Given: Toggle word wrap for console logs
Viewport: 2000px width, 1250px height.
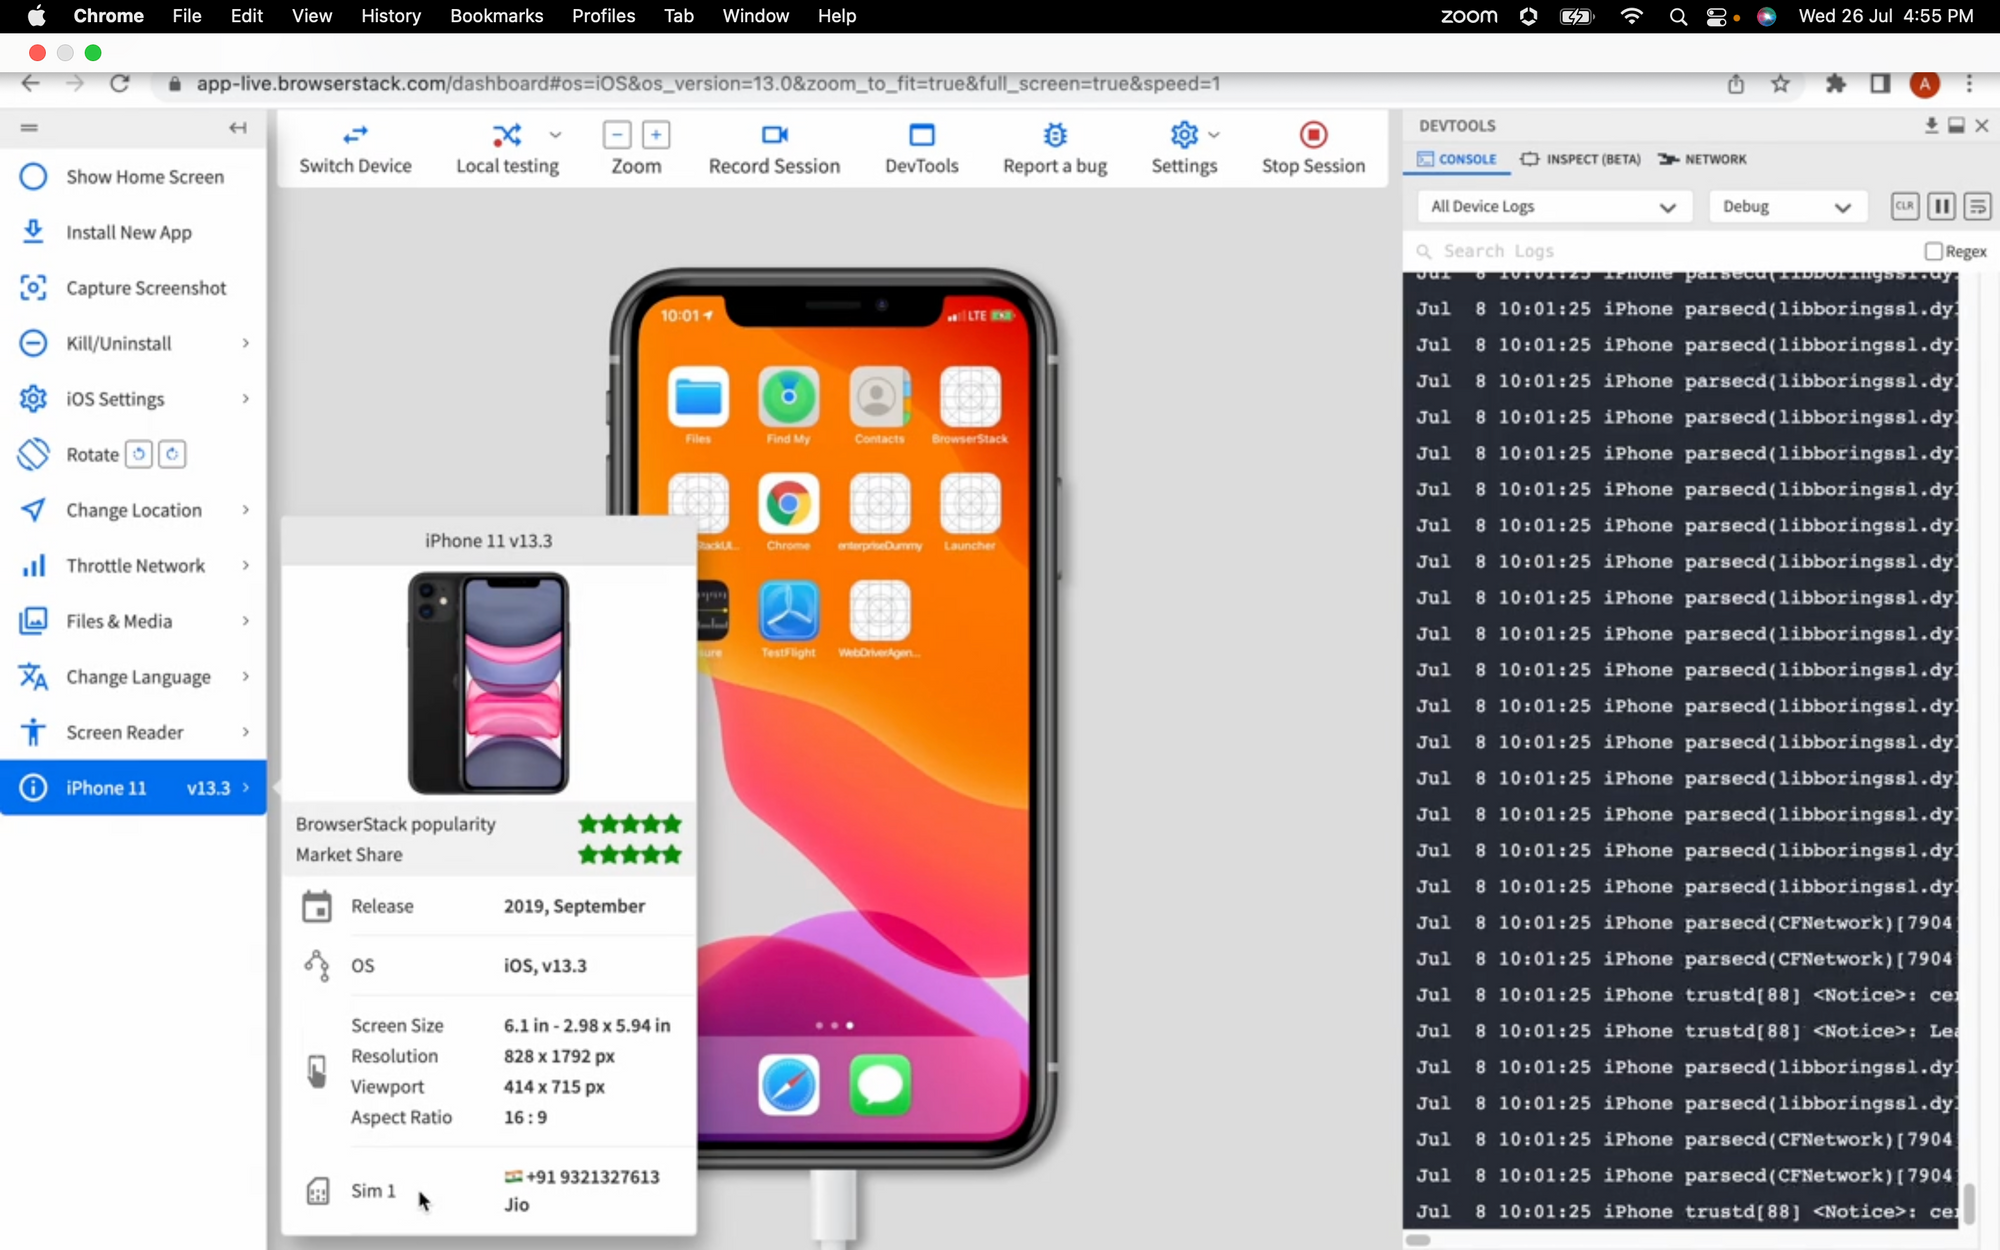Looking at the screenshot, I should pos(1977,206).
